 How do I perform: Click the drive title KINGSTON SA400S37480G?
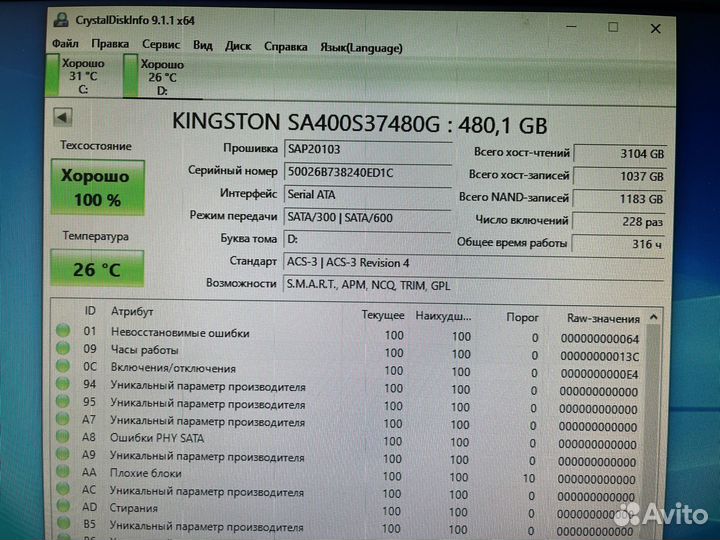tap(306, 123)
